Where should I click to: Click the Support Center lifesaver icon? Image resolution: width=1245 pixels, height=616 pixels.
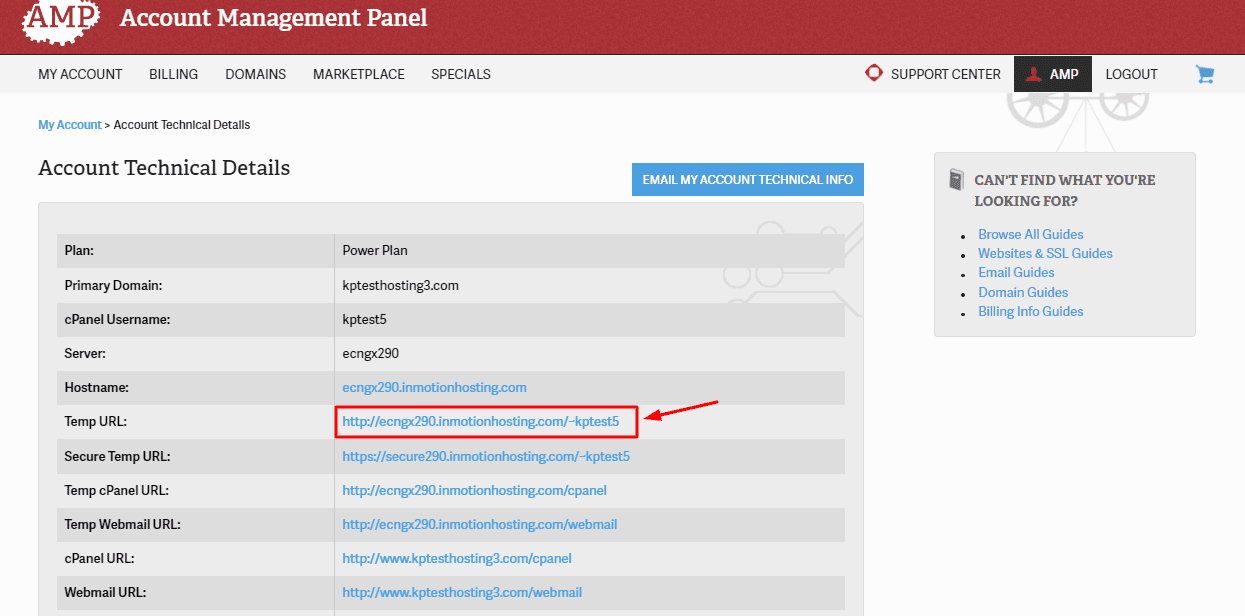pos(874,74)
